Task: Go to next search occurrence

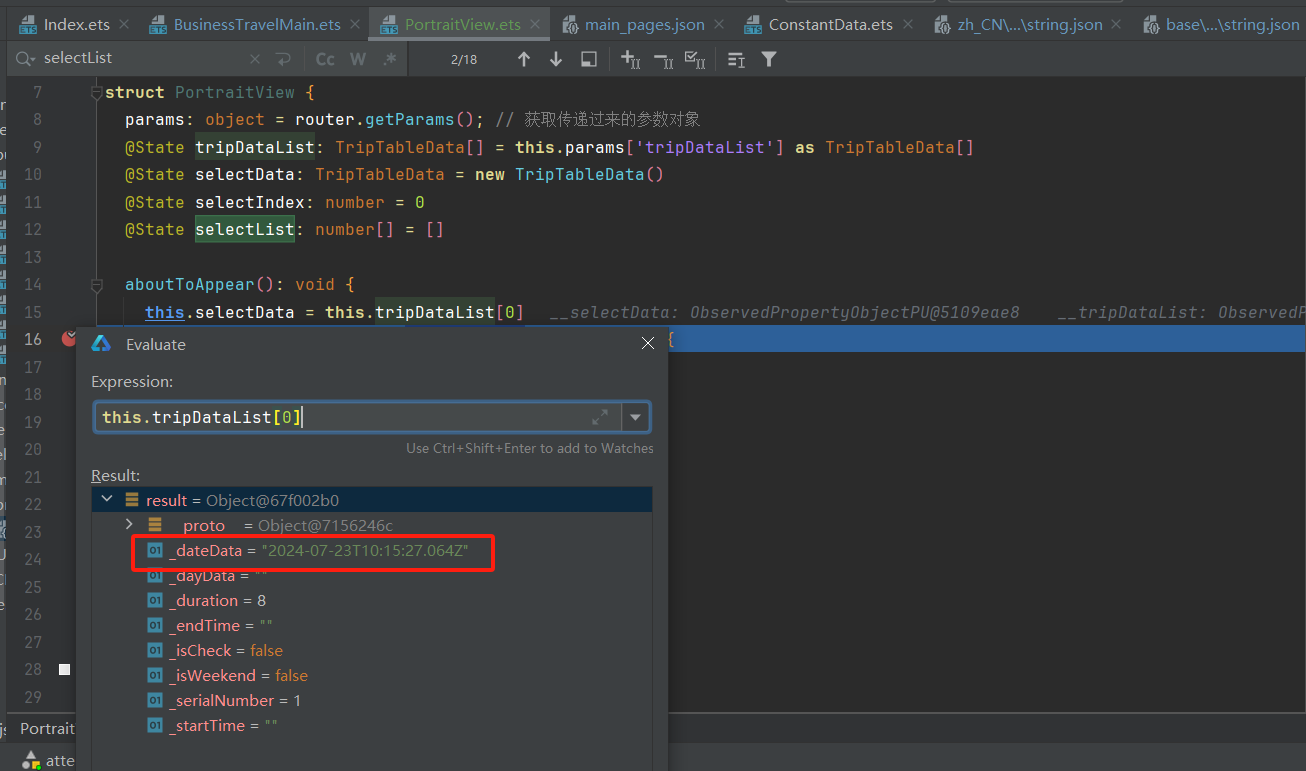Action: (556, 60)
